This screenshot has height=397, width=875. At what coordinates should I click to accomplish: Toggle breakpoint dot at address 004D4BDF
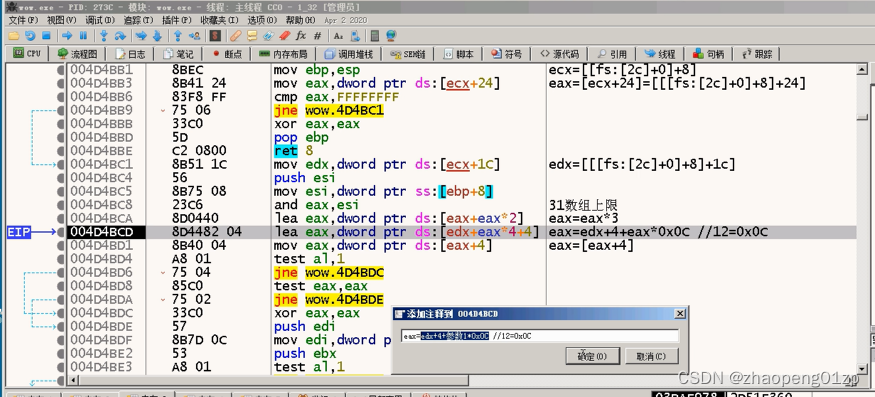coord(60,339)
